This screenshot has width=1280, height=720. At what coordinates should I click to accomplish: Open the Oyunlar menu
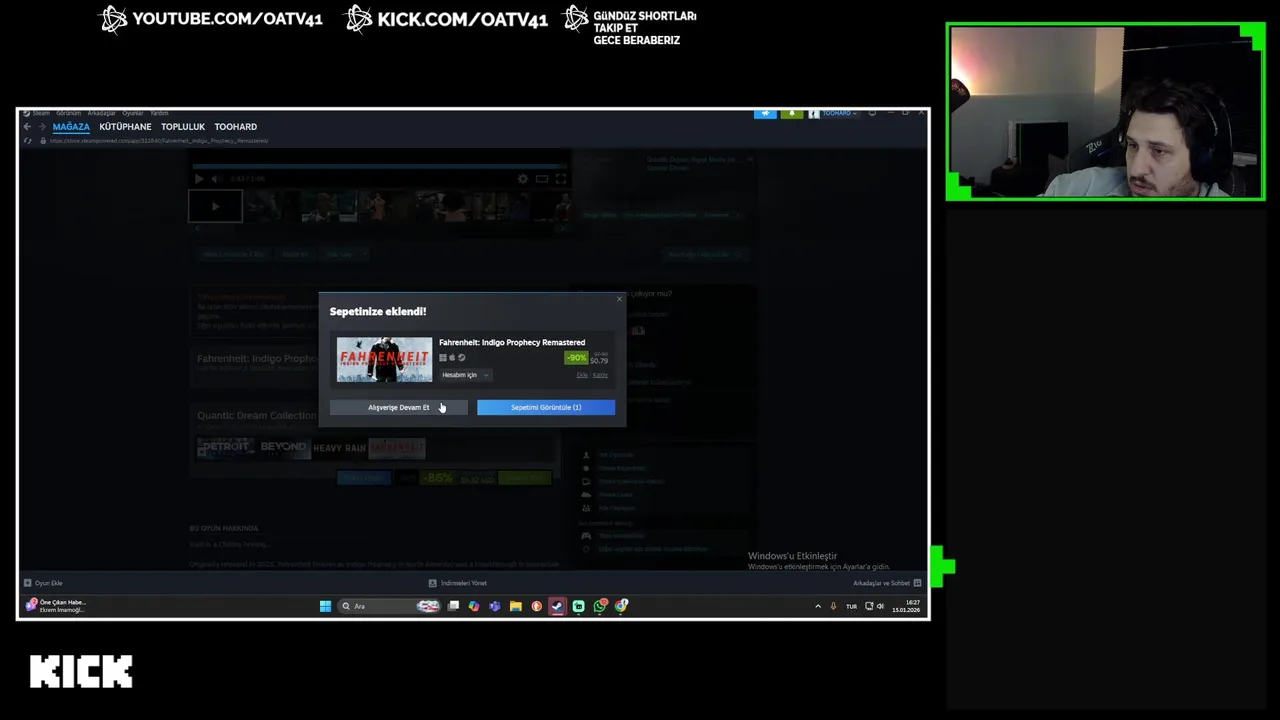coord(133,113)
